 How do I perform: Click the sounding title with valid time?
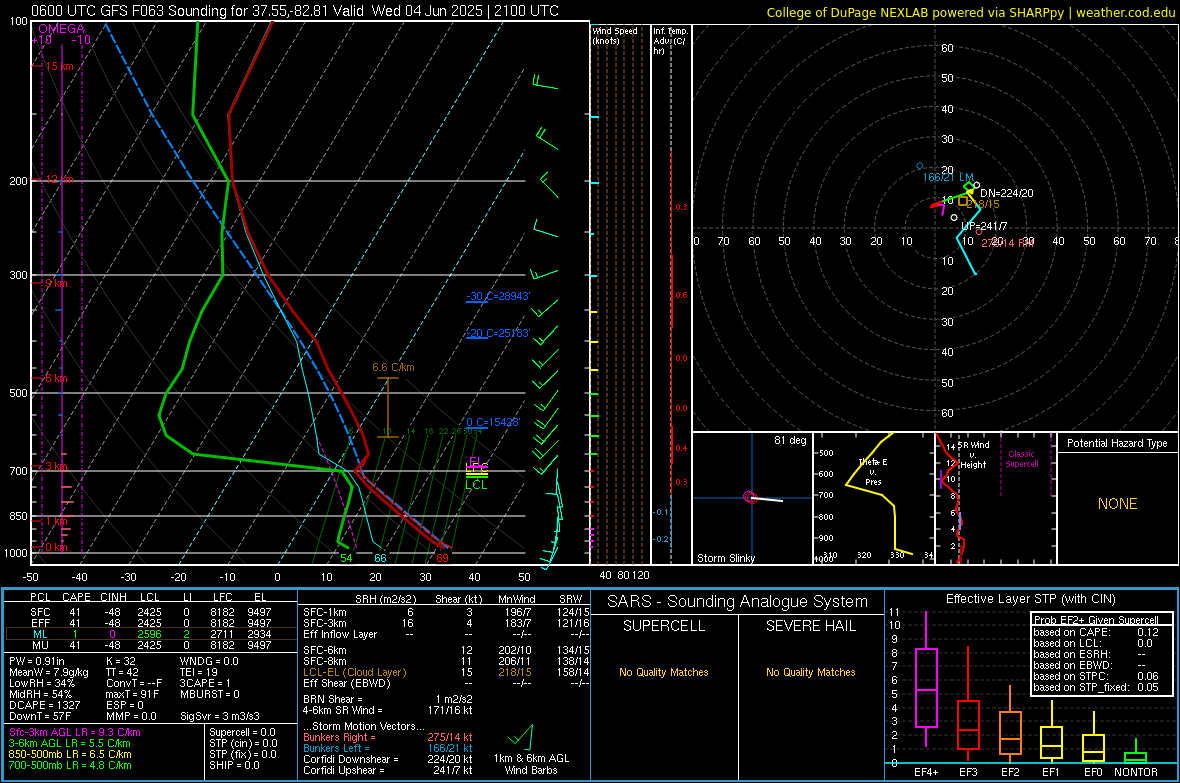(295, 11)
